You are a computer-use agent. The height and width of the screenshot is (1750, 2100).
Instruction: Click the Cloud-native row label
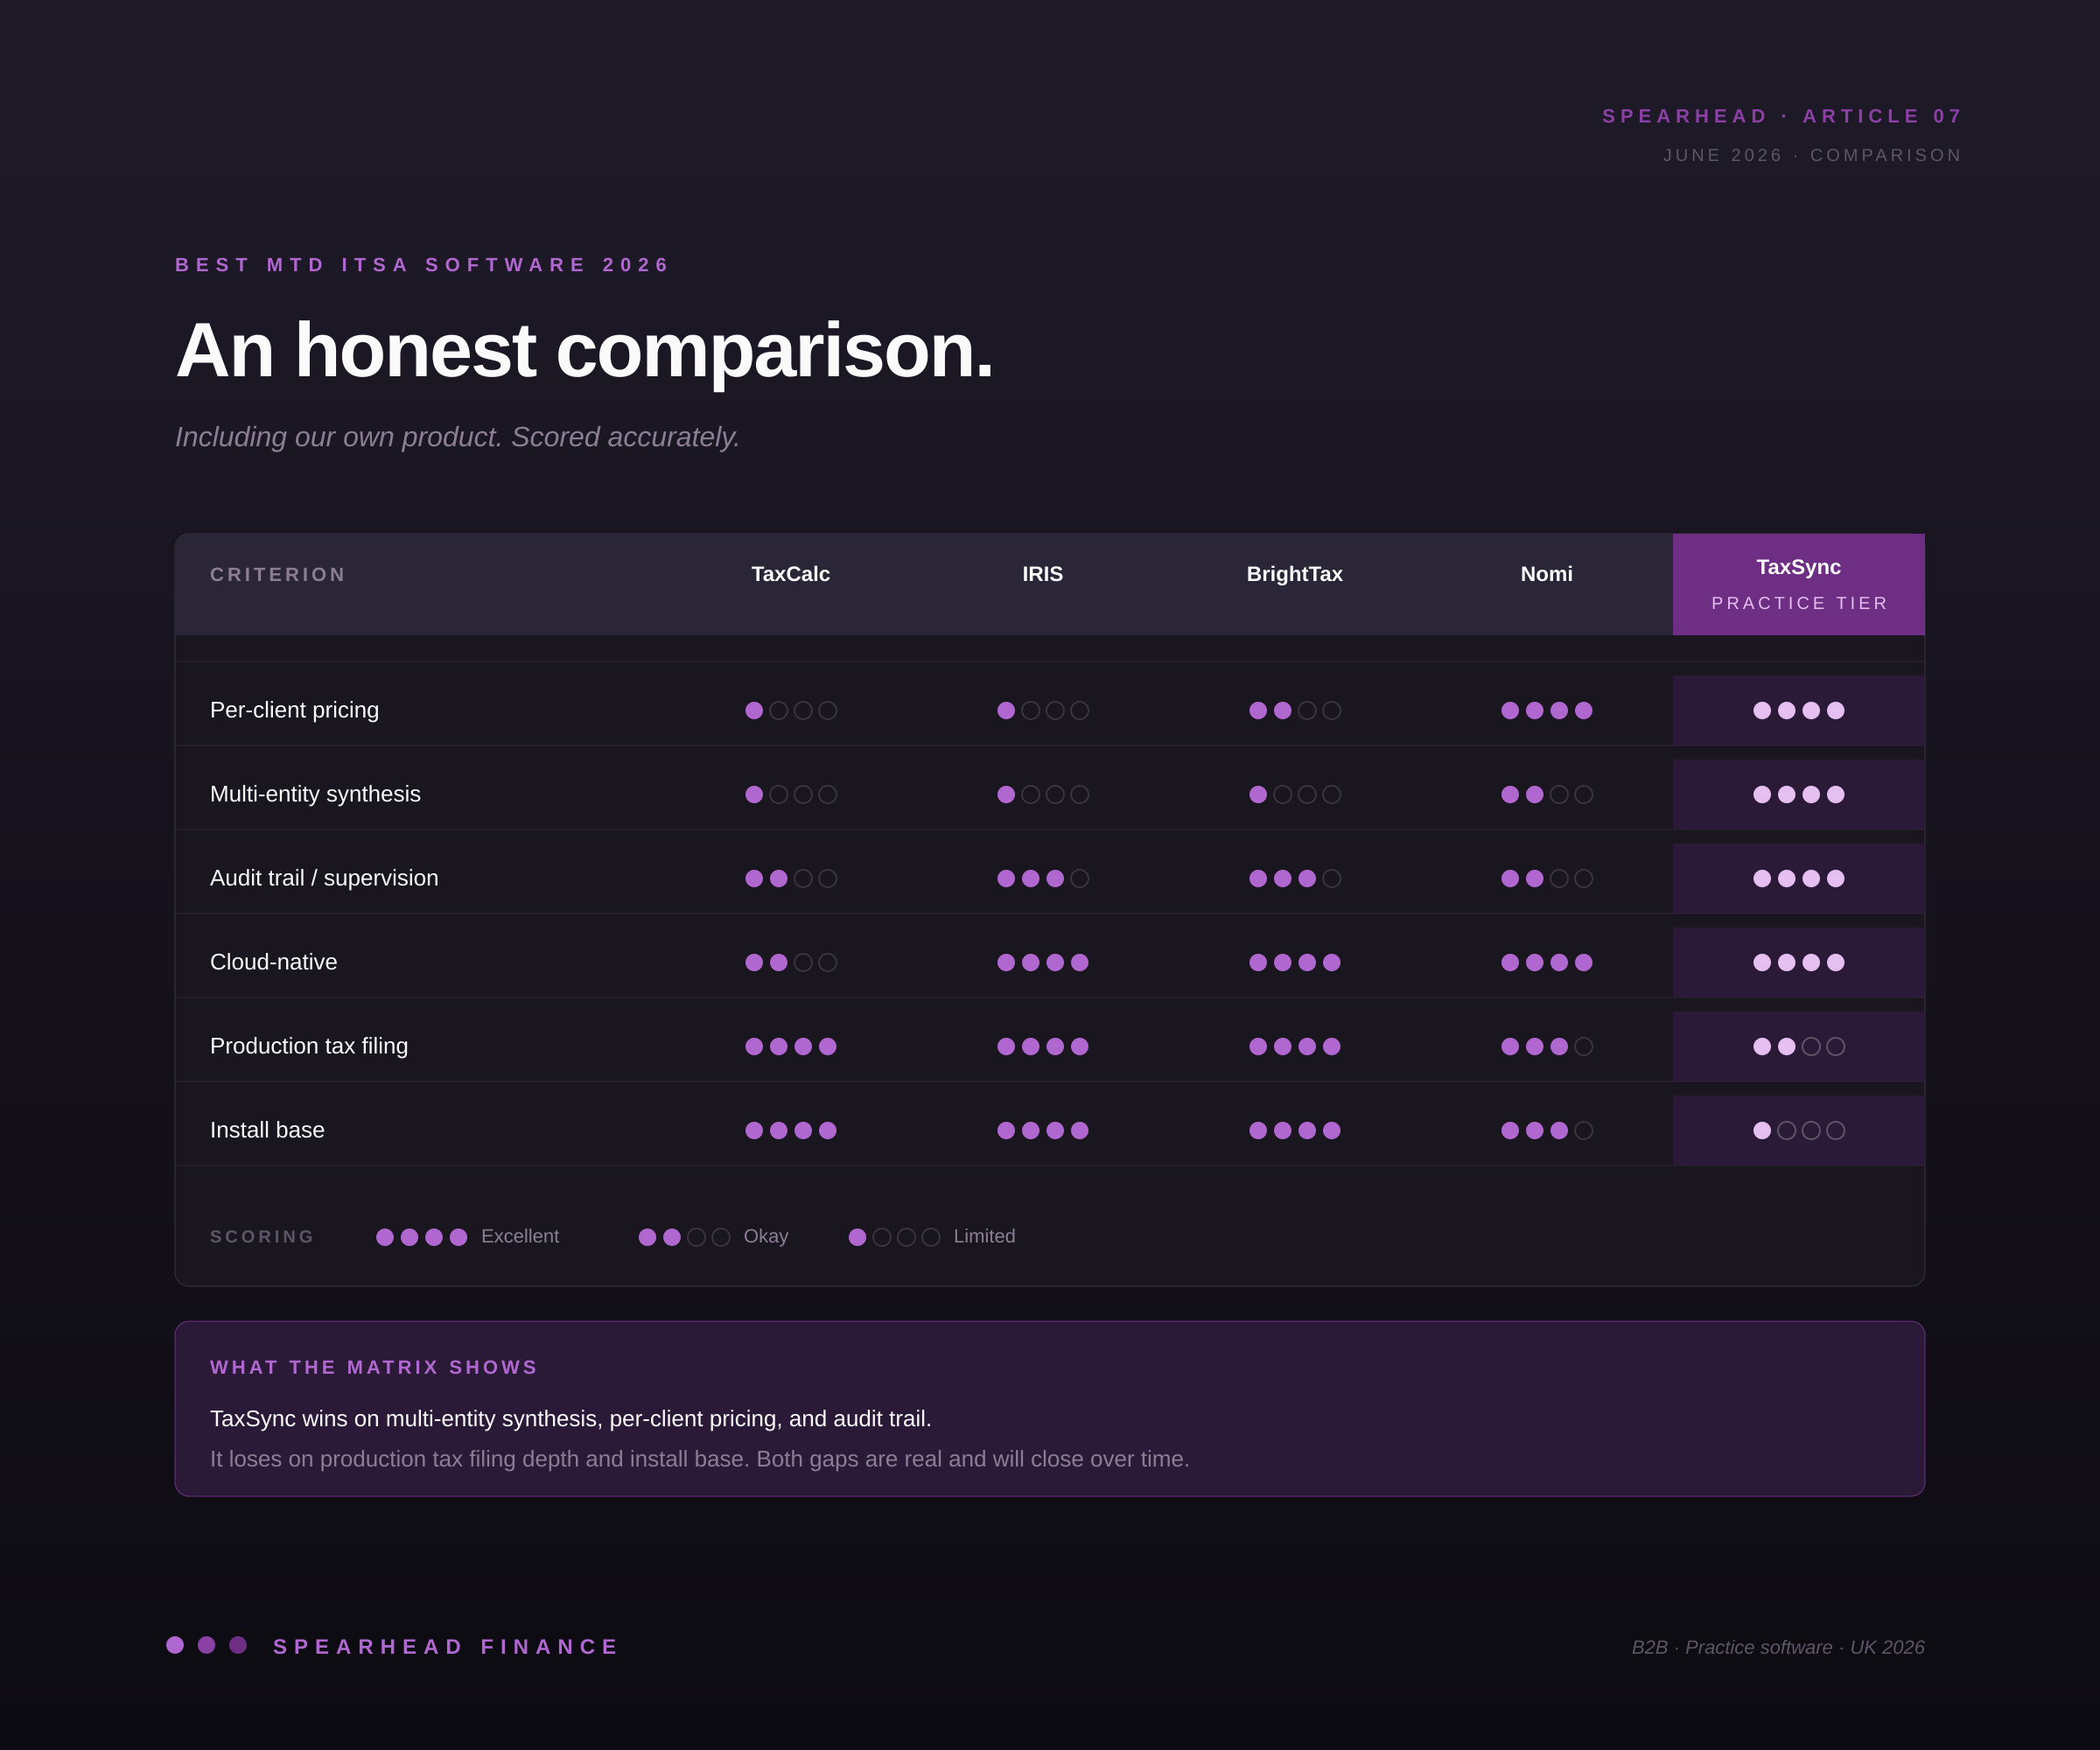(273, 962)
